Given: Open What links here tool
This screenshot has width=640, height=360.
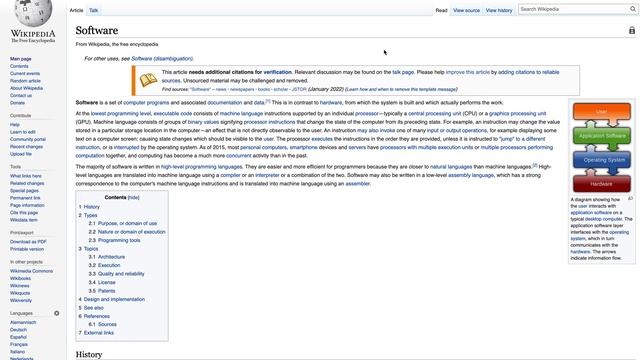Looking at the screenshot, I should pyautogui.click(x=26, y=176).
